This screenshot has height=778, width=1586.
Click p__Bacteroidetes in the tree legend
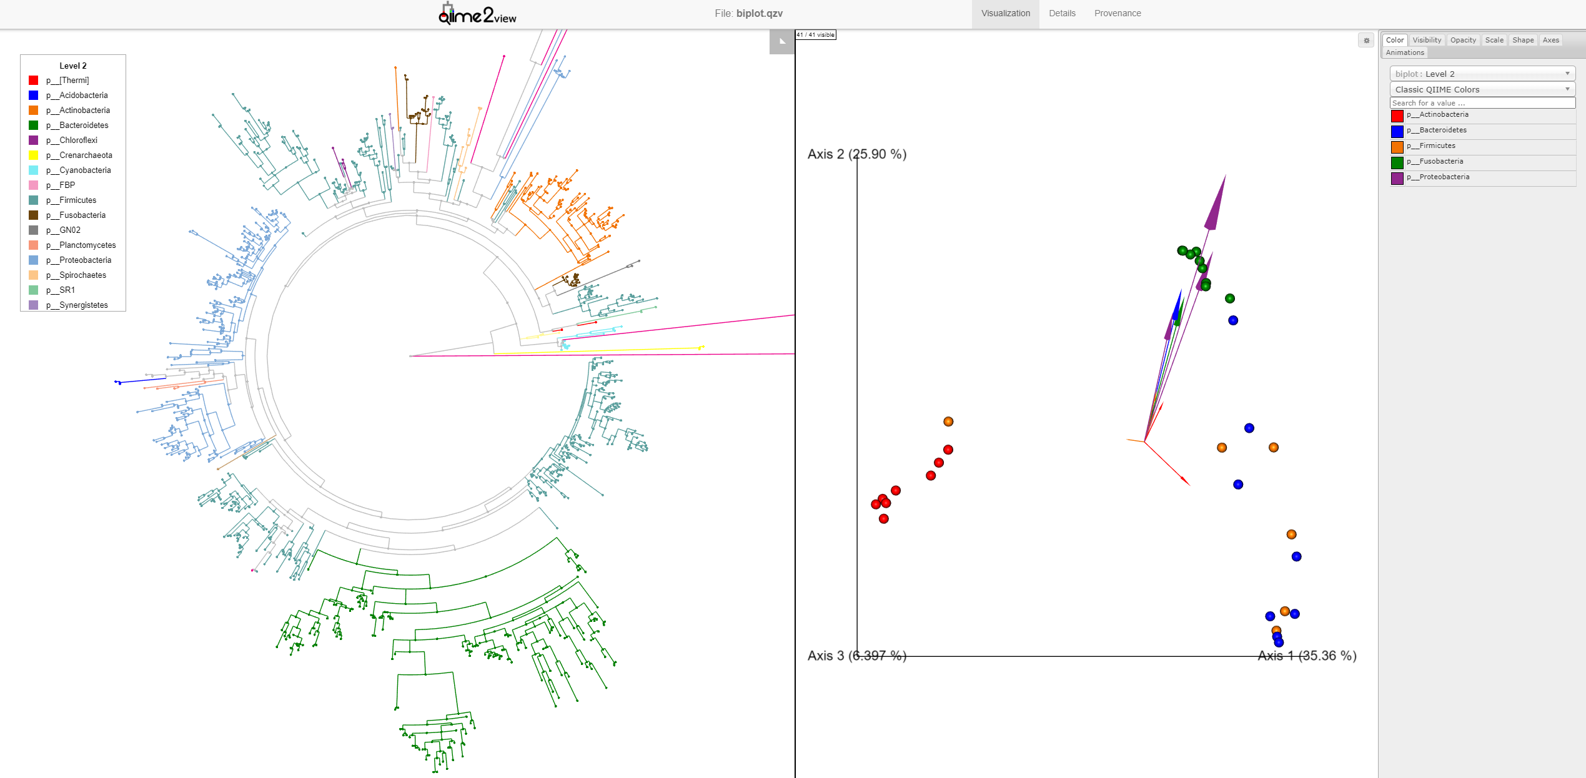click(x=77, y=125)
